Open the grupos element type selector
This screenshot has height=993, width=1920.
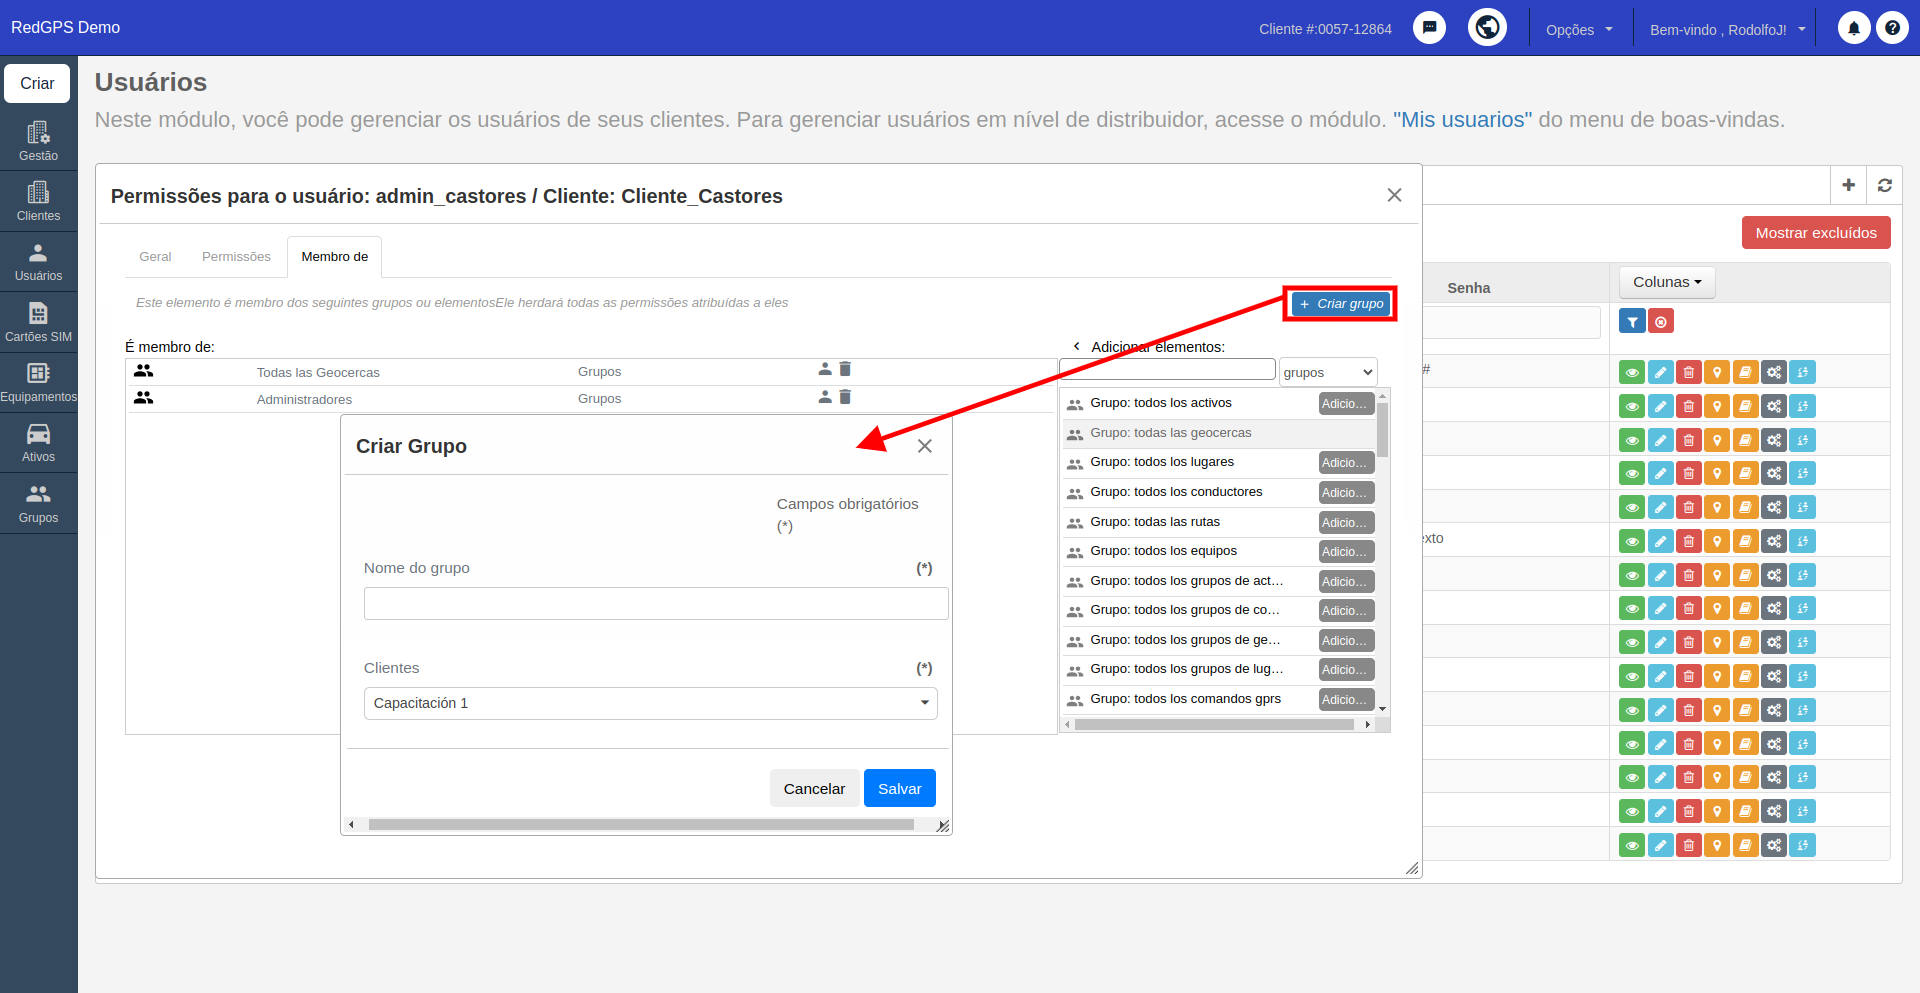coord(1328,372)
